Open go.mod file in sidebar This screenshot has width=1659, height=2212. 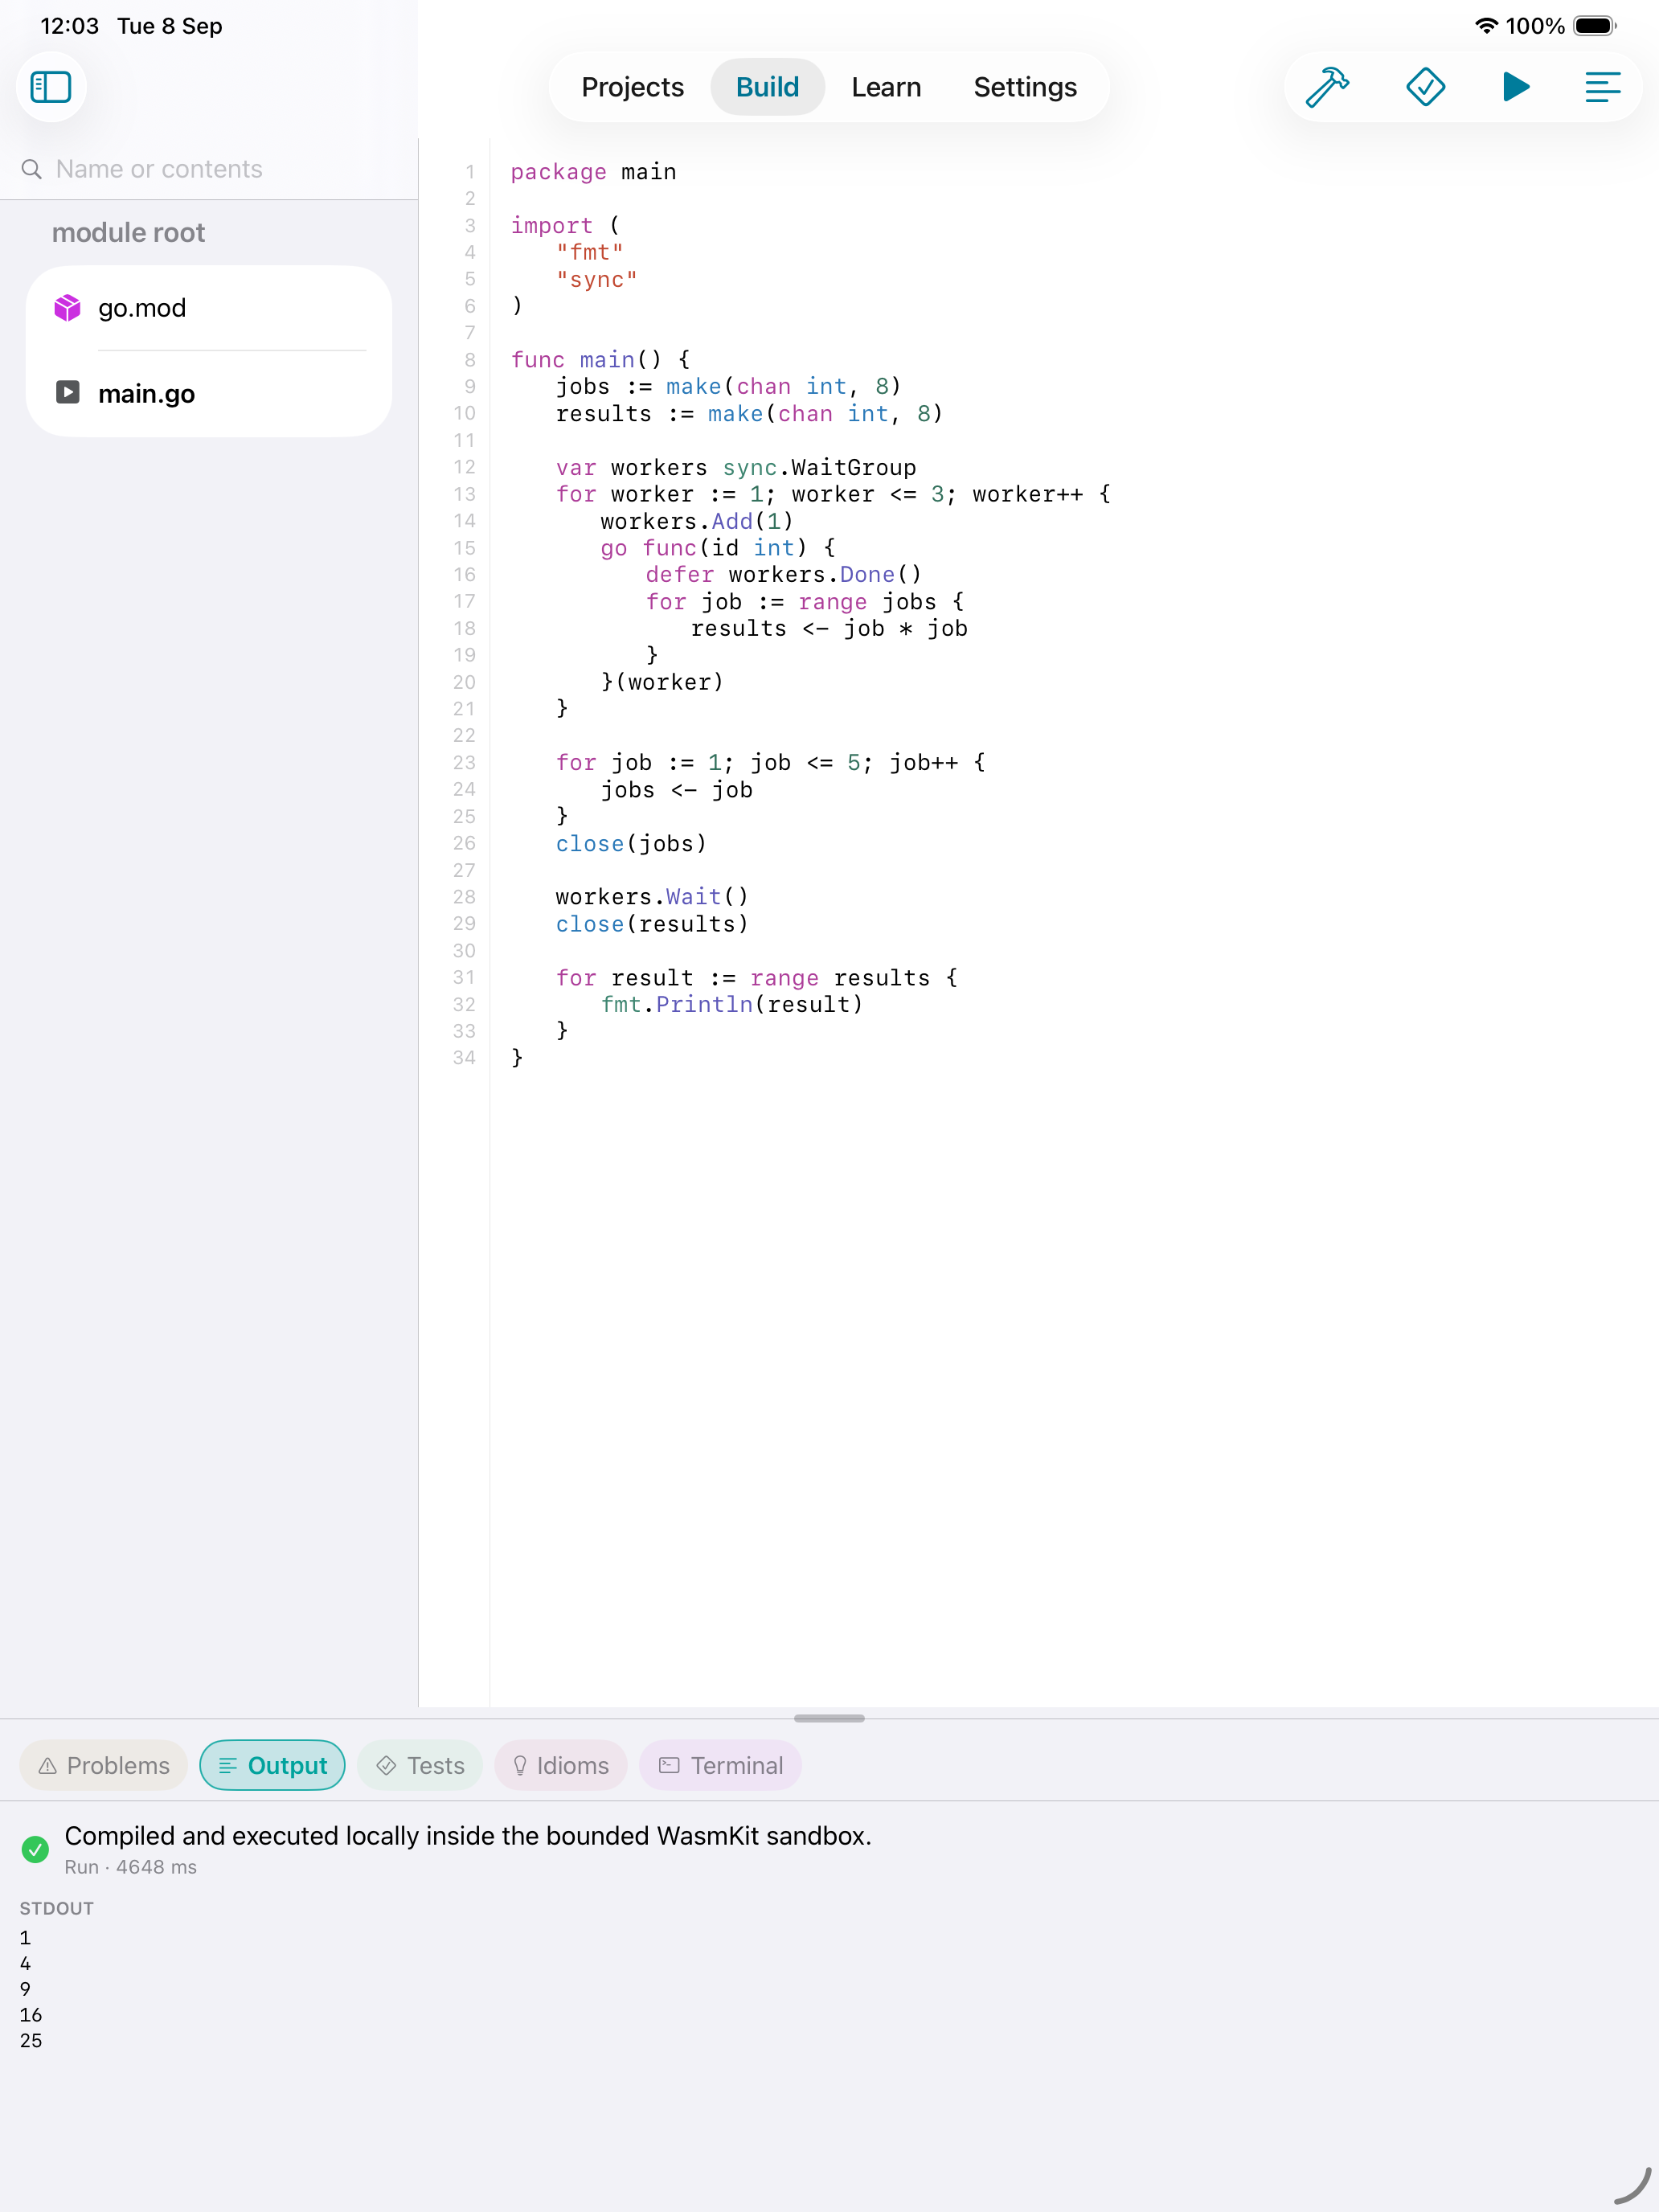coord(209,308)
